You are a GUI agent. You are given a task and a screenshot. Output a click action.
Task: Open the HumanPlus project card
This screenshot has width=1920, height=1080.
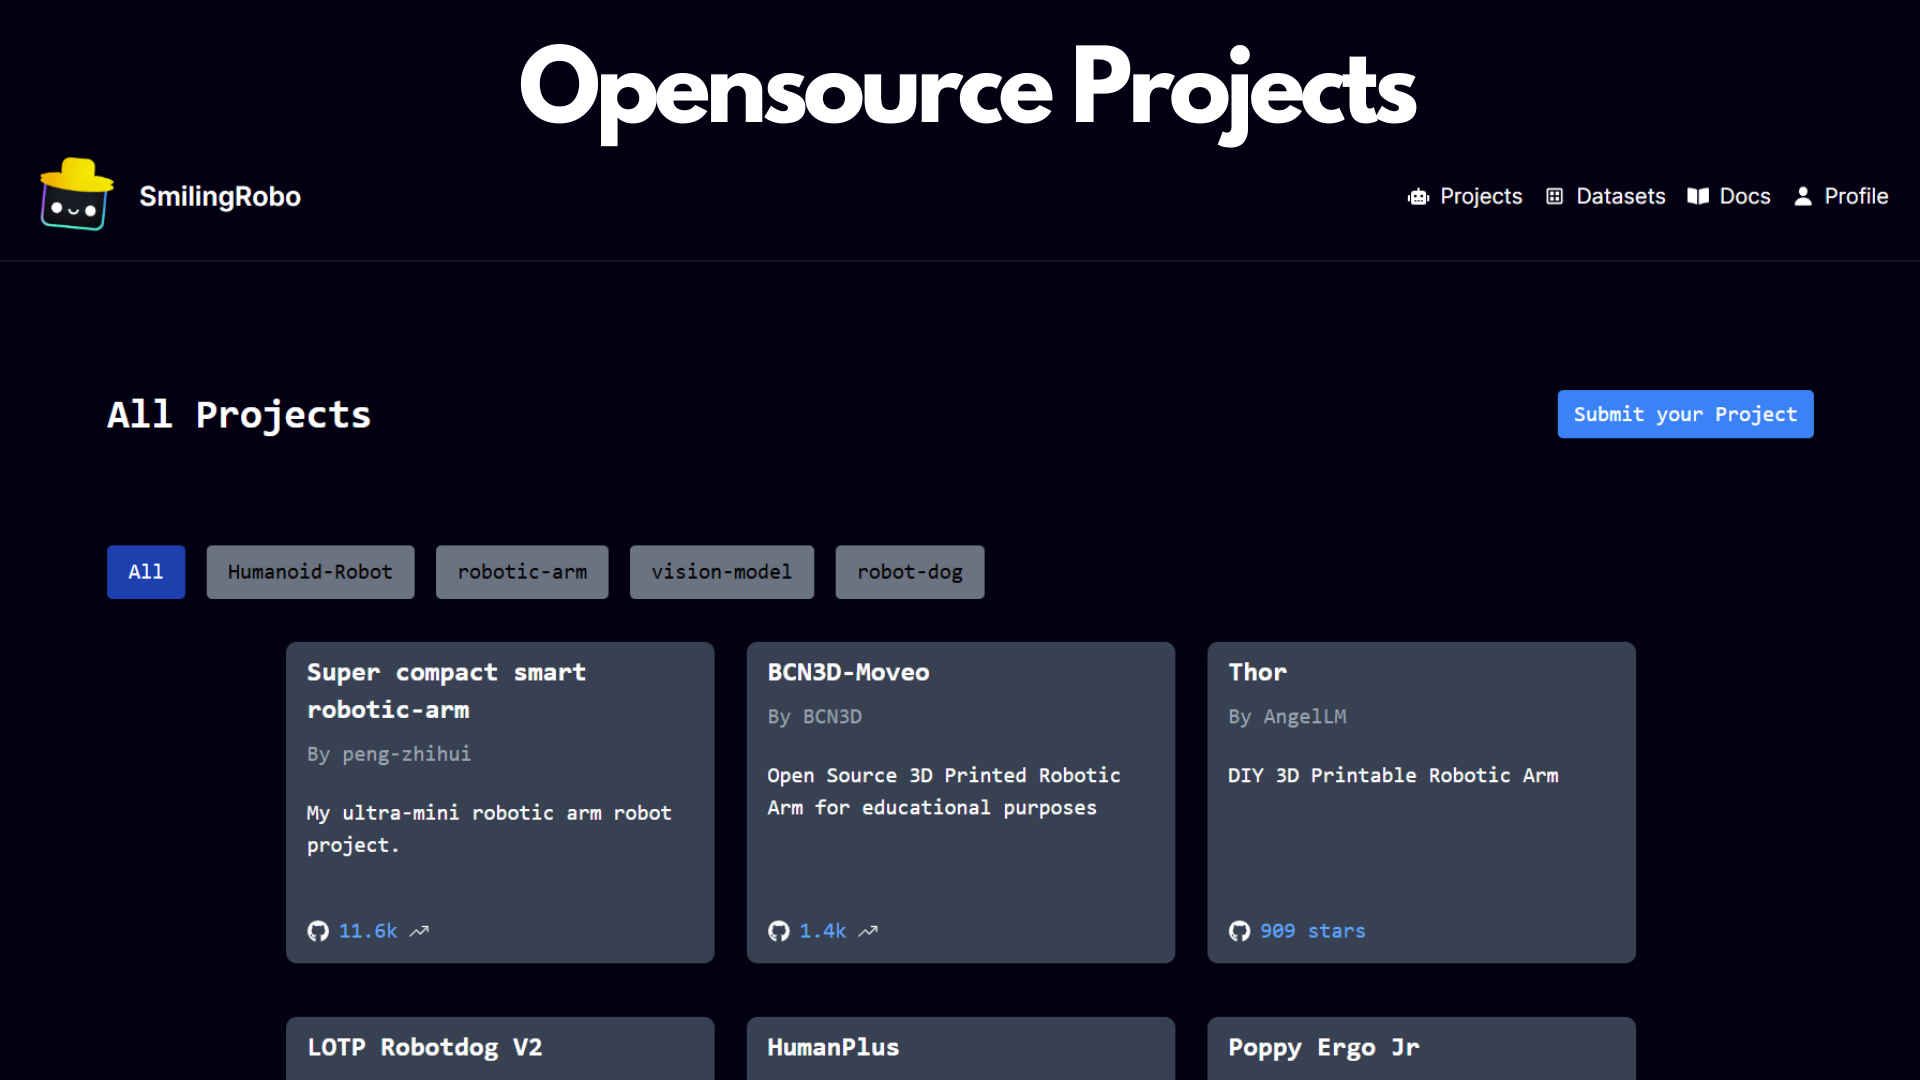point(960,1048)
